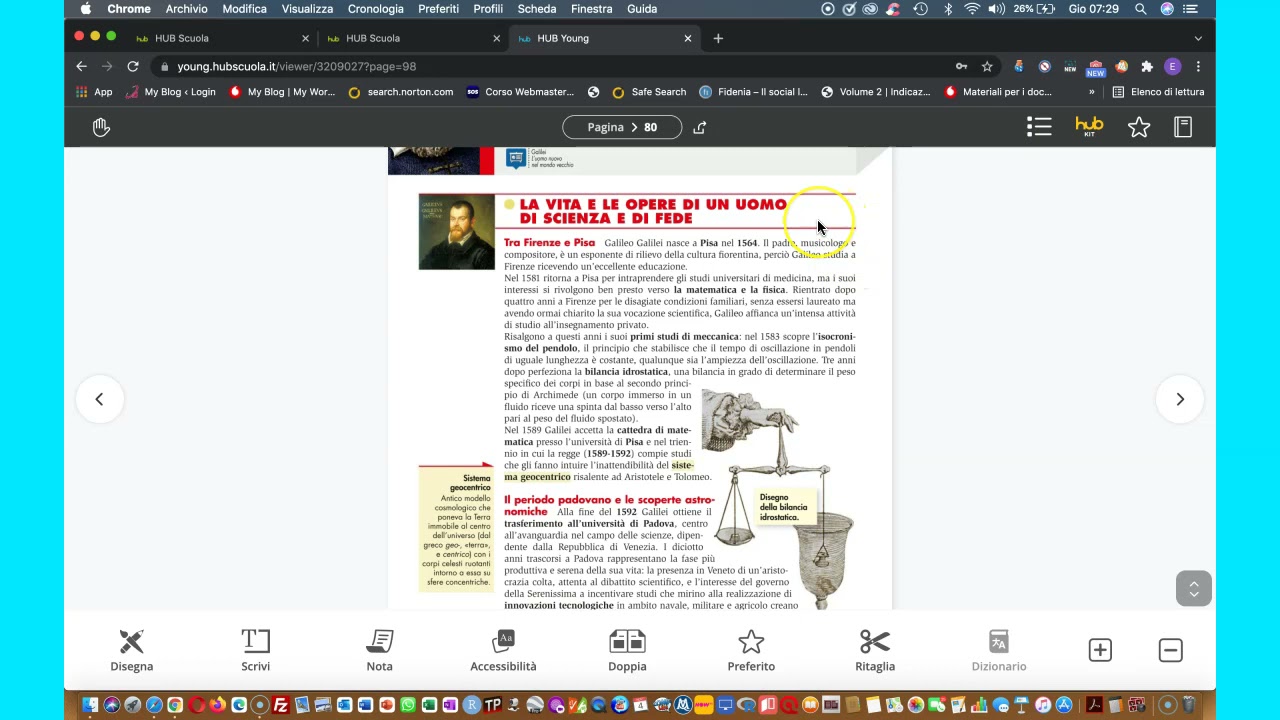Show more bookmarks chevron
Image resolution: width=1280 pixels, height=720 pixels.
[1091, 92]
